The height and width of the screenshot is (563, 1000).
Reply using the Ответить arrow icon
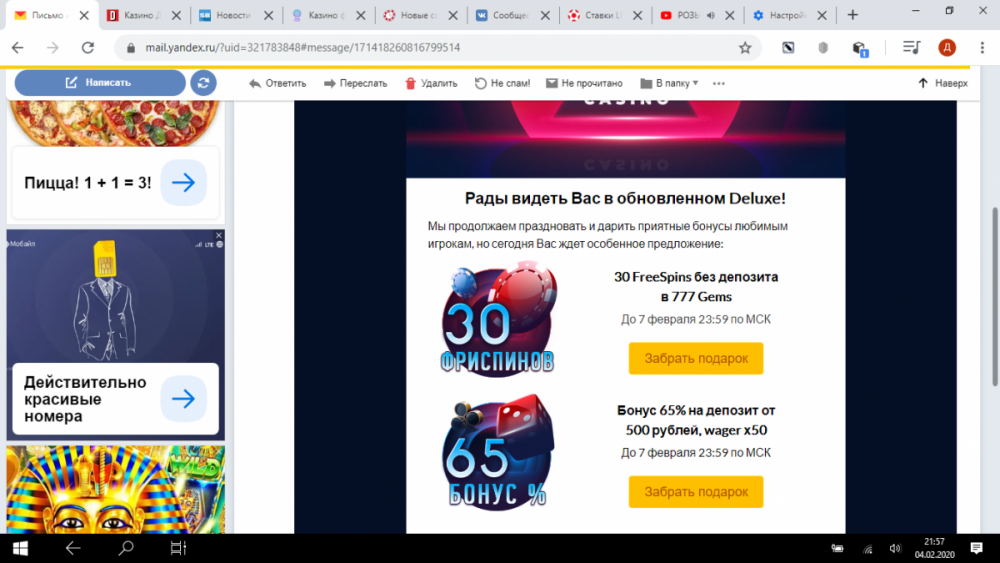(277, 83)
